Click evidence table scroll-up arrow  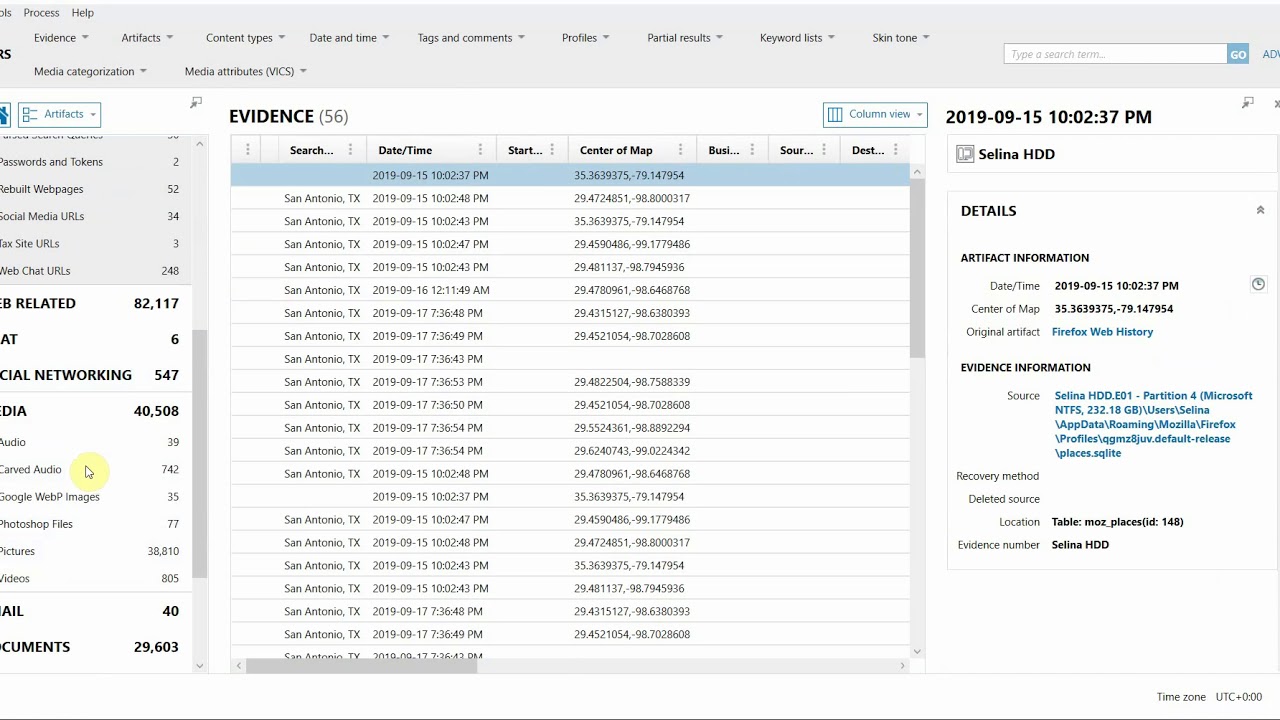917,172
